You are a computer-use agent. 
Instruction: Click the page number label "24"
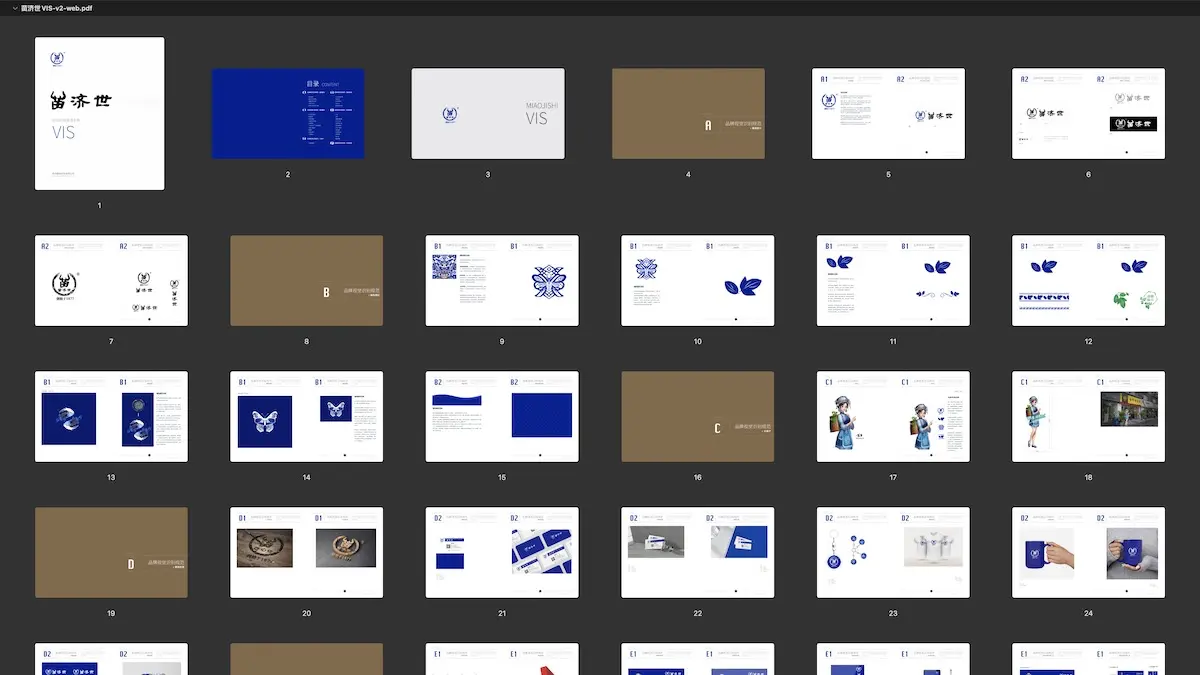pos(1088,613)
